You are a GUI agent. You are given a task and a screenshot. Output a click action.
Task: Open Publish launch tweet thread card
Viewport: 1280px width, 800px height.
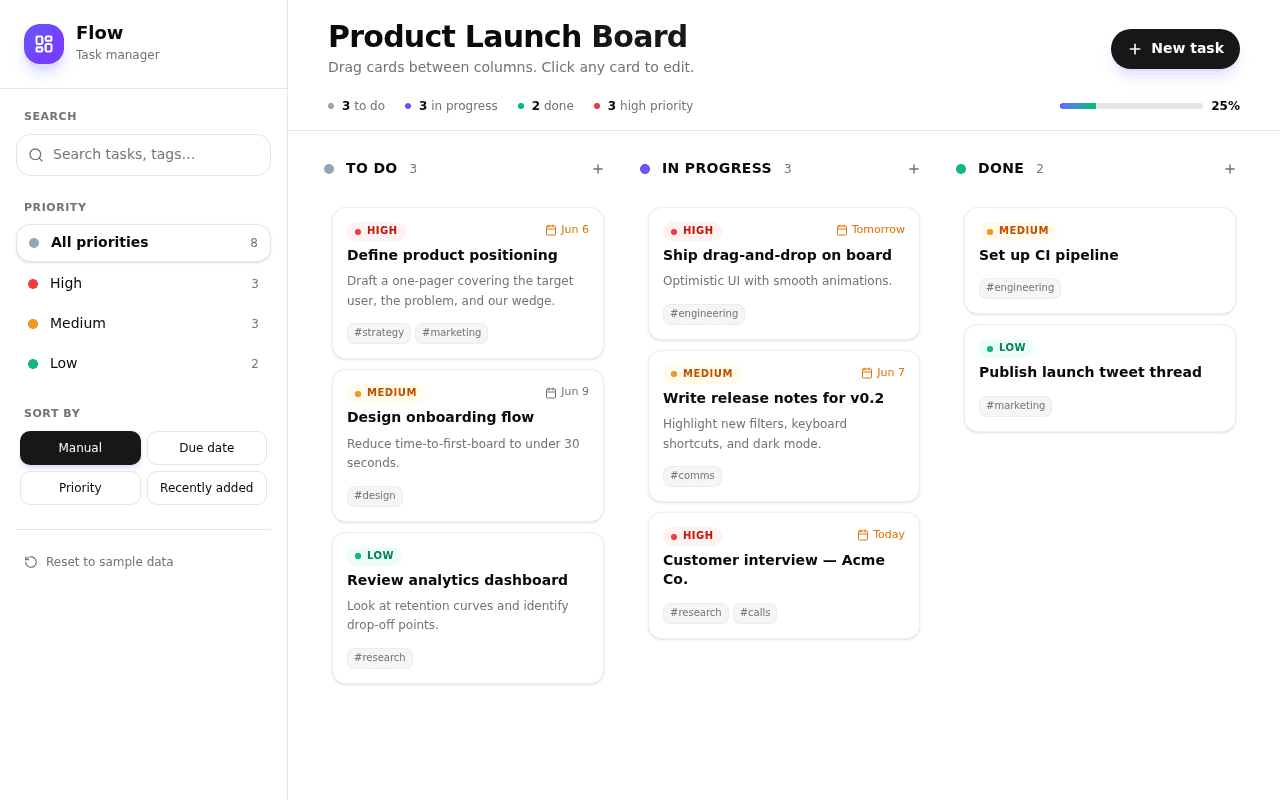coord(1100,378)
